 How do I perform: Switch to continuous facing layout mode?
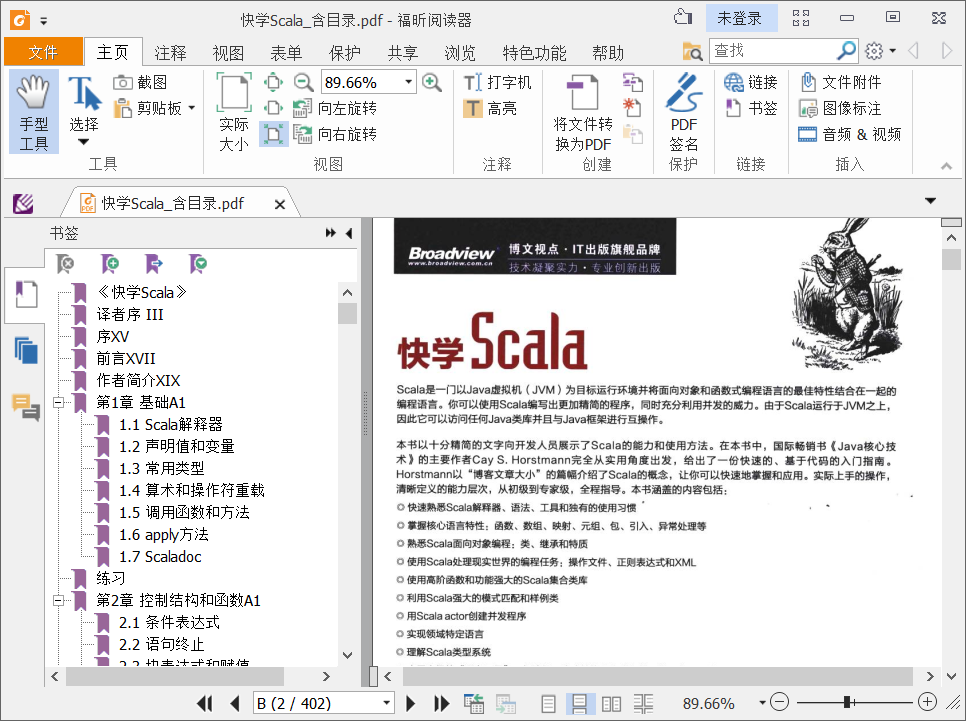643,703
